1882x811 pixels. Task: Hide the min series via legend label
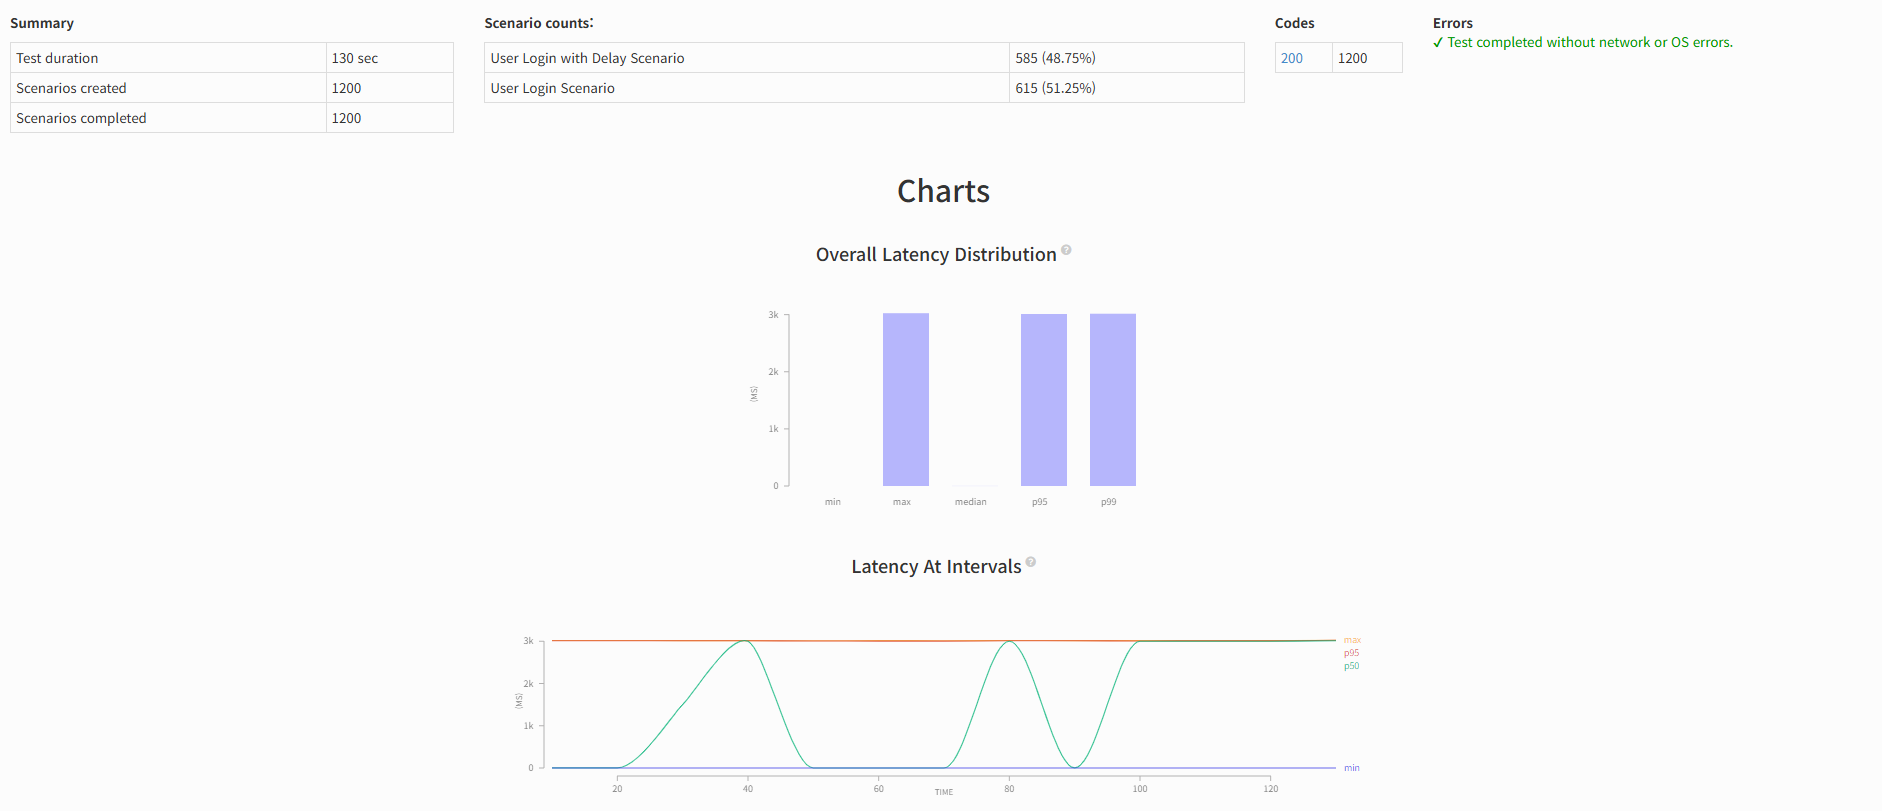coord(1351,768)
